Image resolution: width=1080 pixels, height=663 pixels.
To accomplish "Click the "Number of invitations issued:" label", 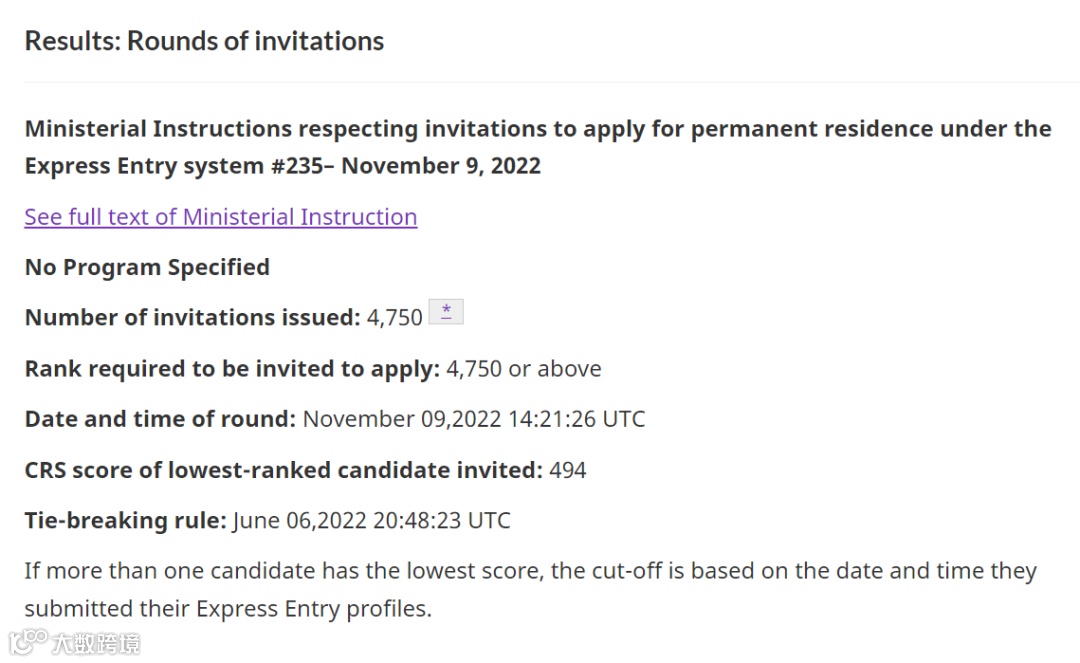I will 192,318.
